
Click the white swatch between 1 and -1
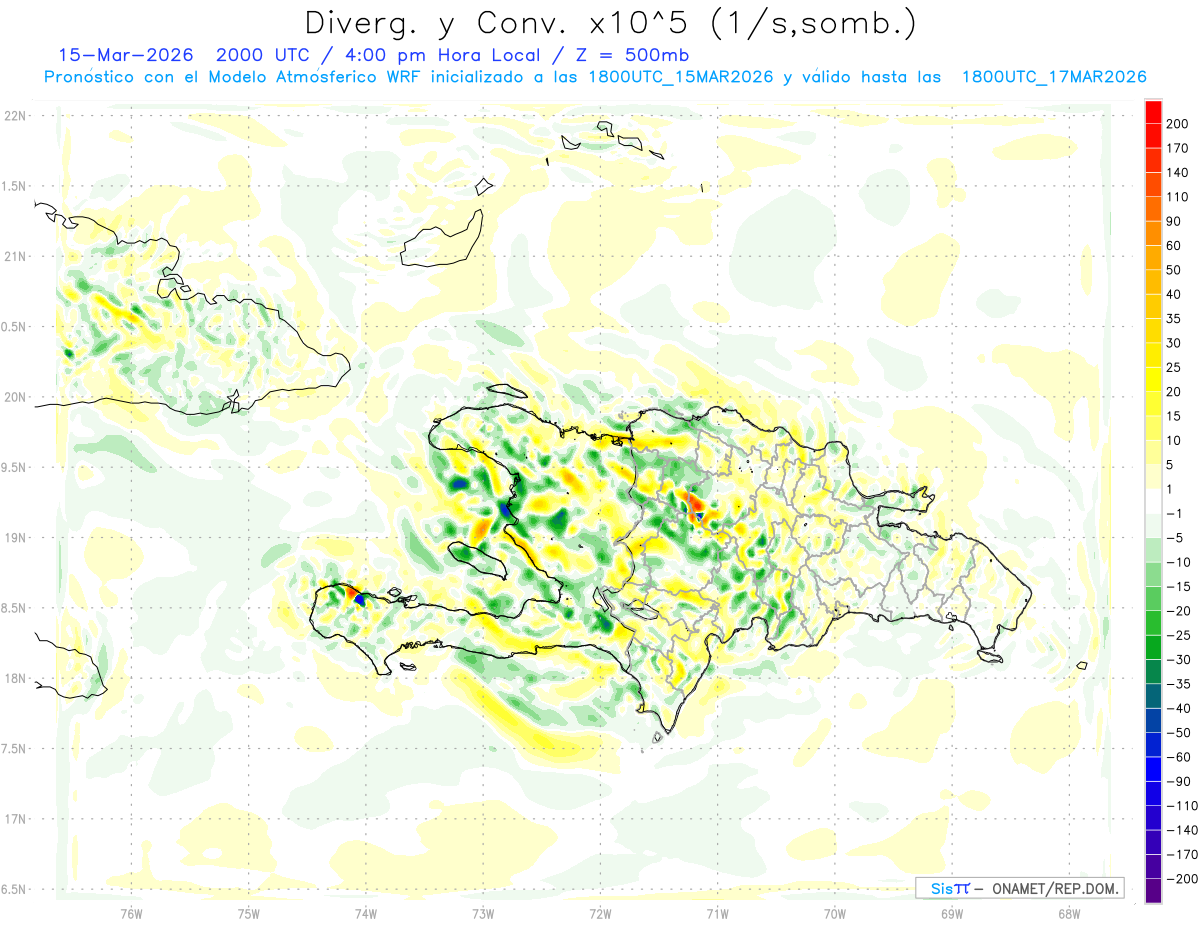point(1153,501)
